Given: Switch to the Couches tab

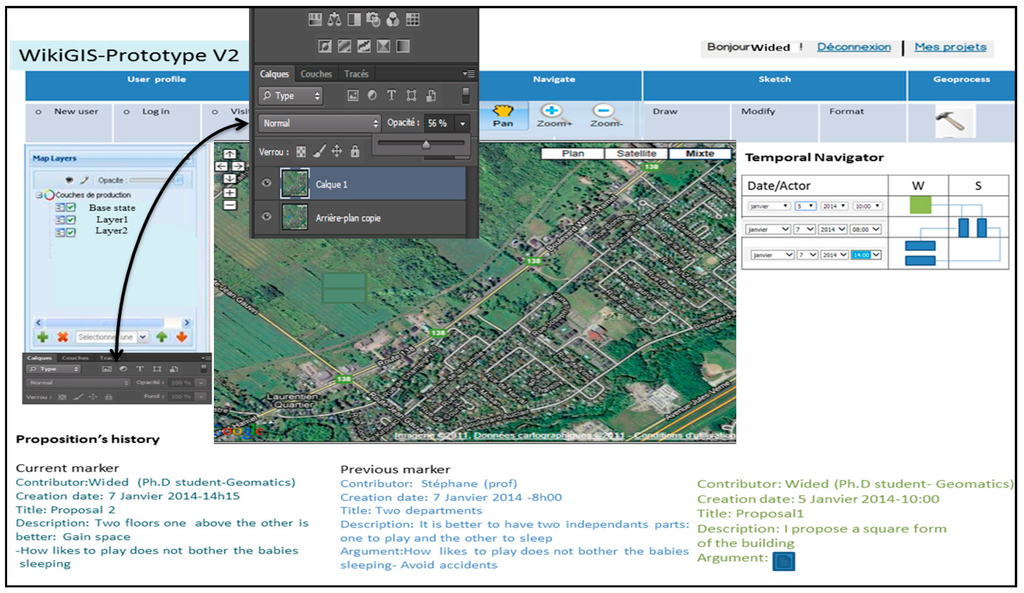Looking at the screenshot, I should click(316, 74).
